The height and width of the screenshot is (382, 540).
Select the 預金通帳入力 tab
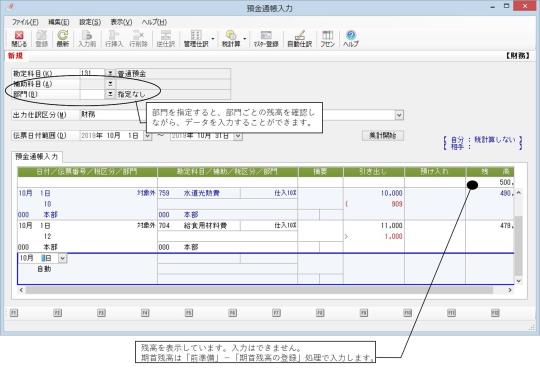pos(37,157)
